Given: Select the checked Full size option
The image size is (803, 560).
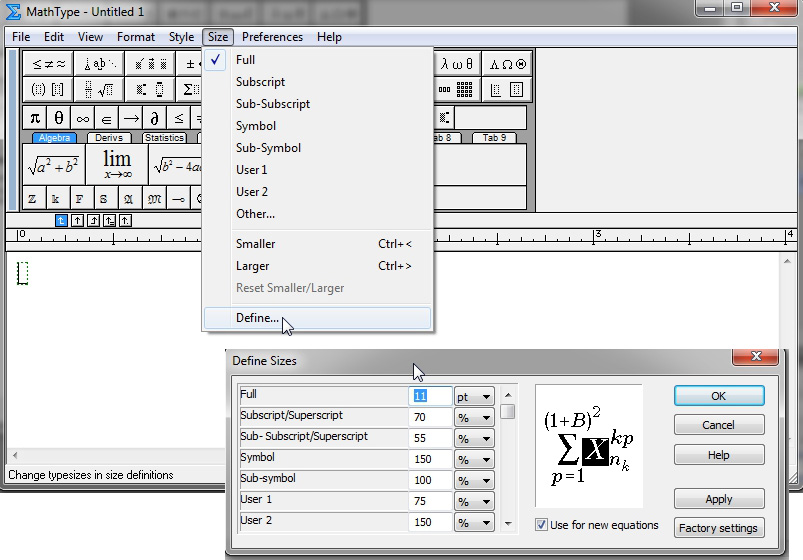Looking at the screenshot, I should [x=318, y=60].
